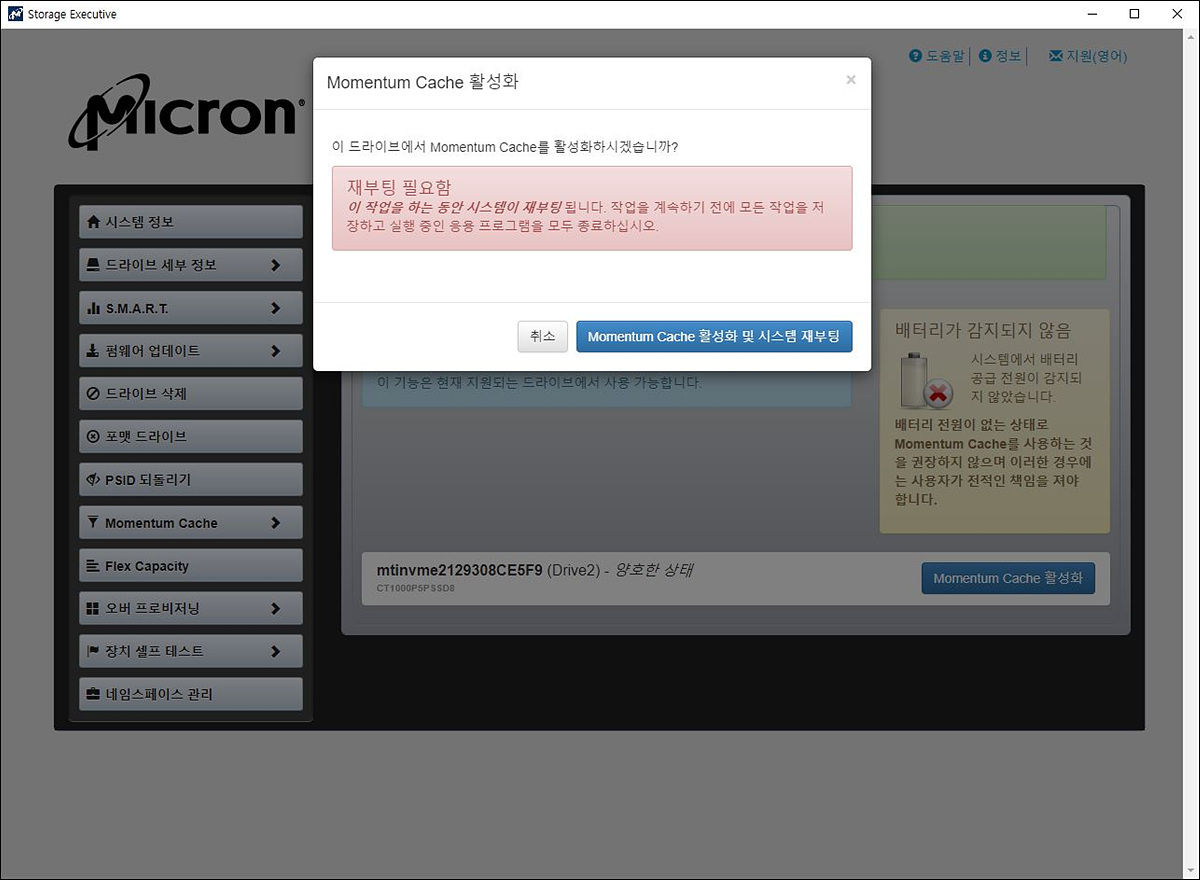The height and width of the screenshot is (880, 1200).
Task: Click the briefcase icon beside 네임스페이스 관리
Action: (x=94, y=694)
